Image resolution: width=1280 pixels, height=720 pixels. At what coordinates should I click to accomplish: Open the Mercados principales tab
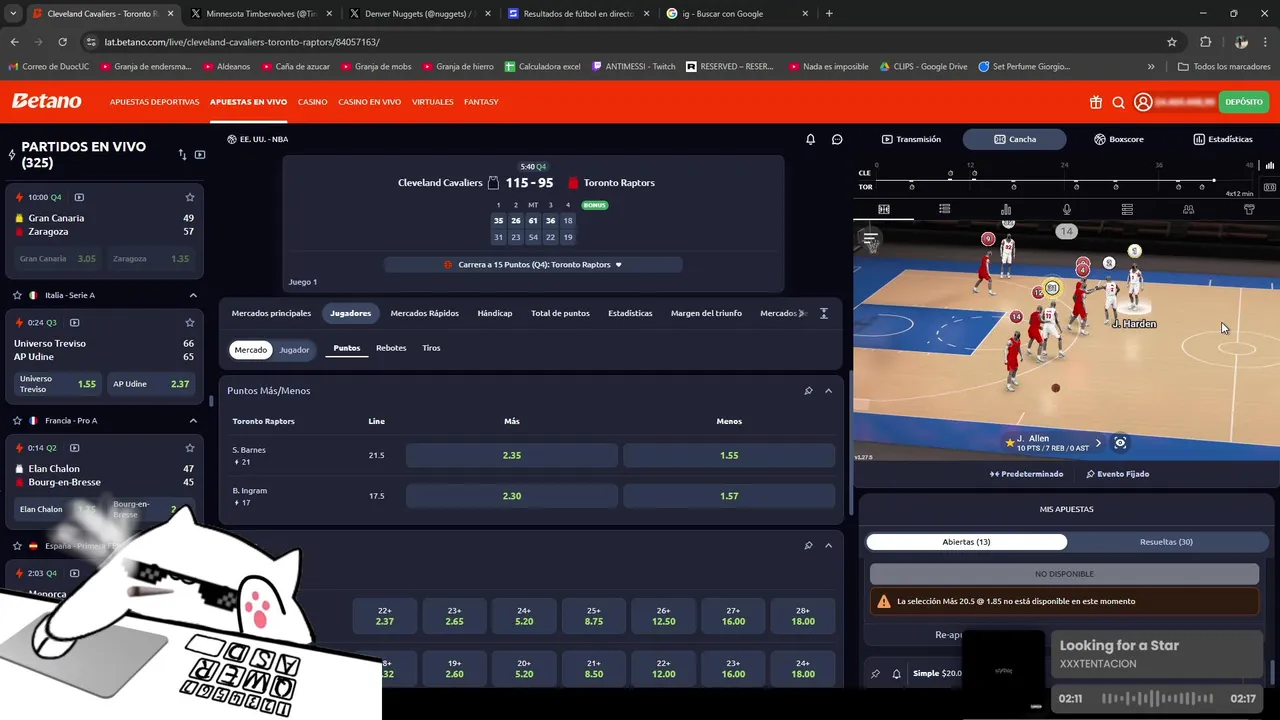271,313
